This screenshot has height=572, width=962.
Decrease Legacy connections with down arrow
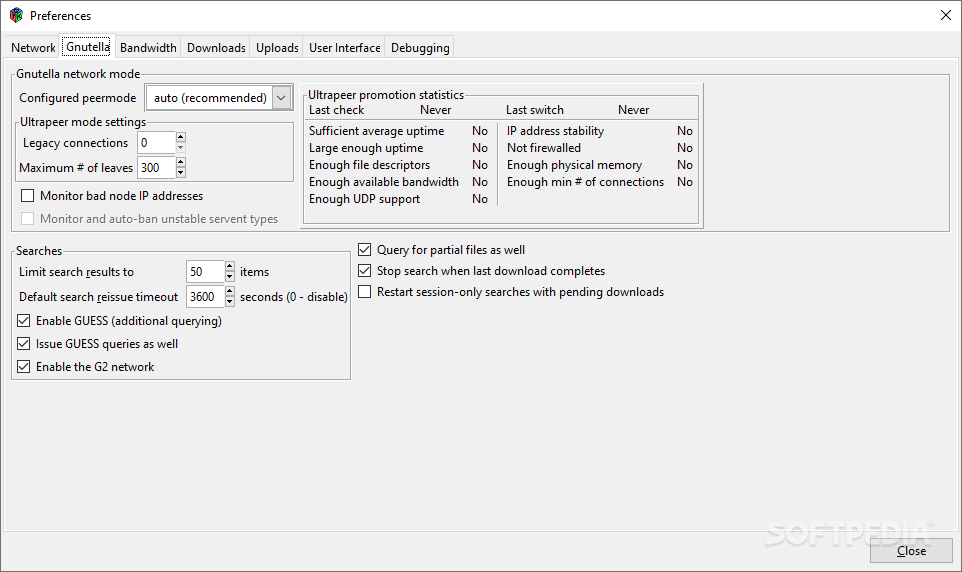pos(180,148)
